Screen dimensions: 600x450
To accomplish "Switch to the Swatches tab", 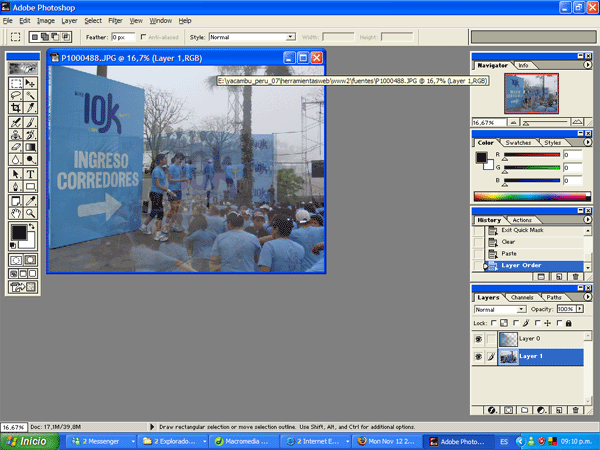I will pos(518,143).
